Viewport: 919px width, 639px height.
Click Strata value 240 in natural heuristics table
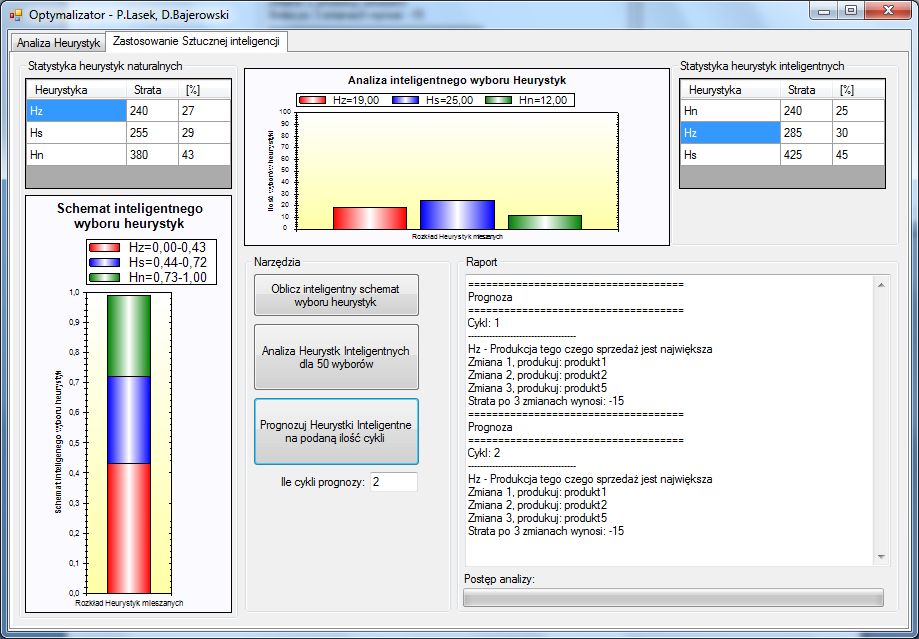tap(152, 111)
